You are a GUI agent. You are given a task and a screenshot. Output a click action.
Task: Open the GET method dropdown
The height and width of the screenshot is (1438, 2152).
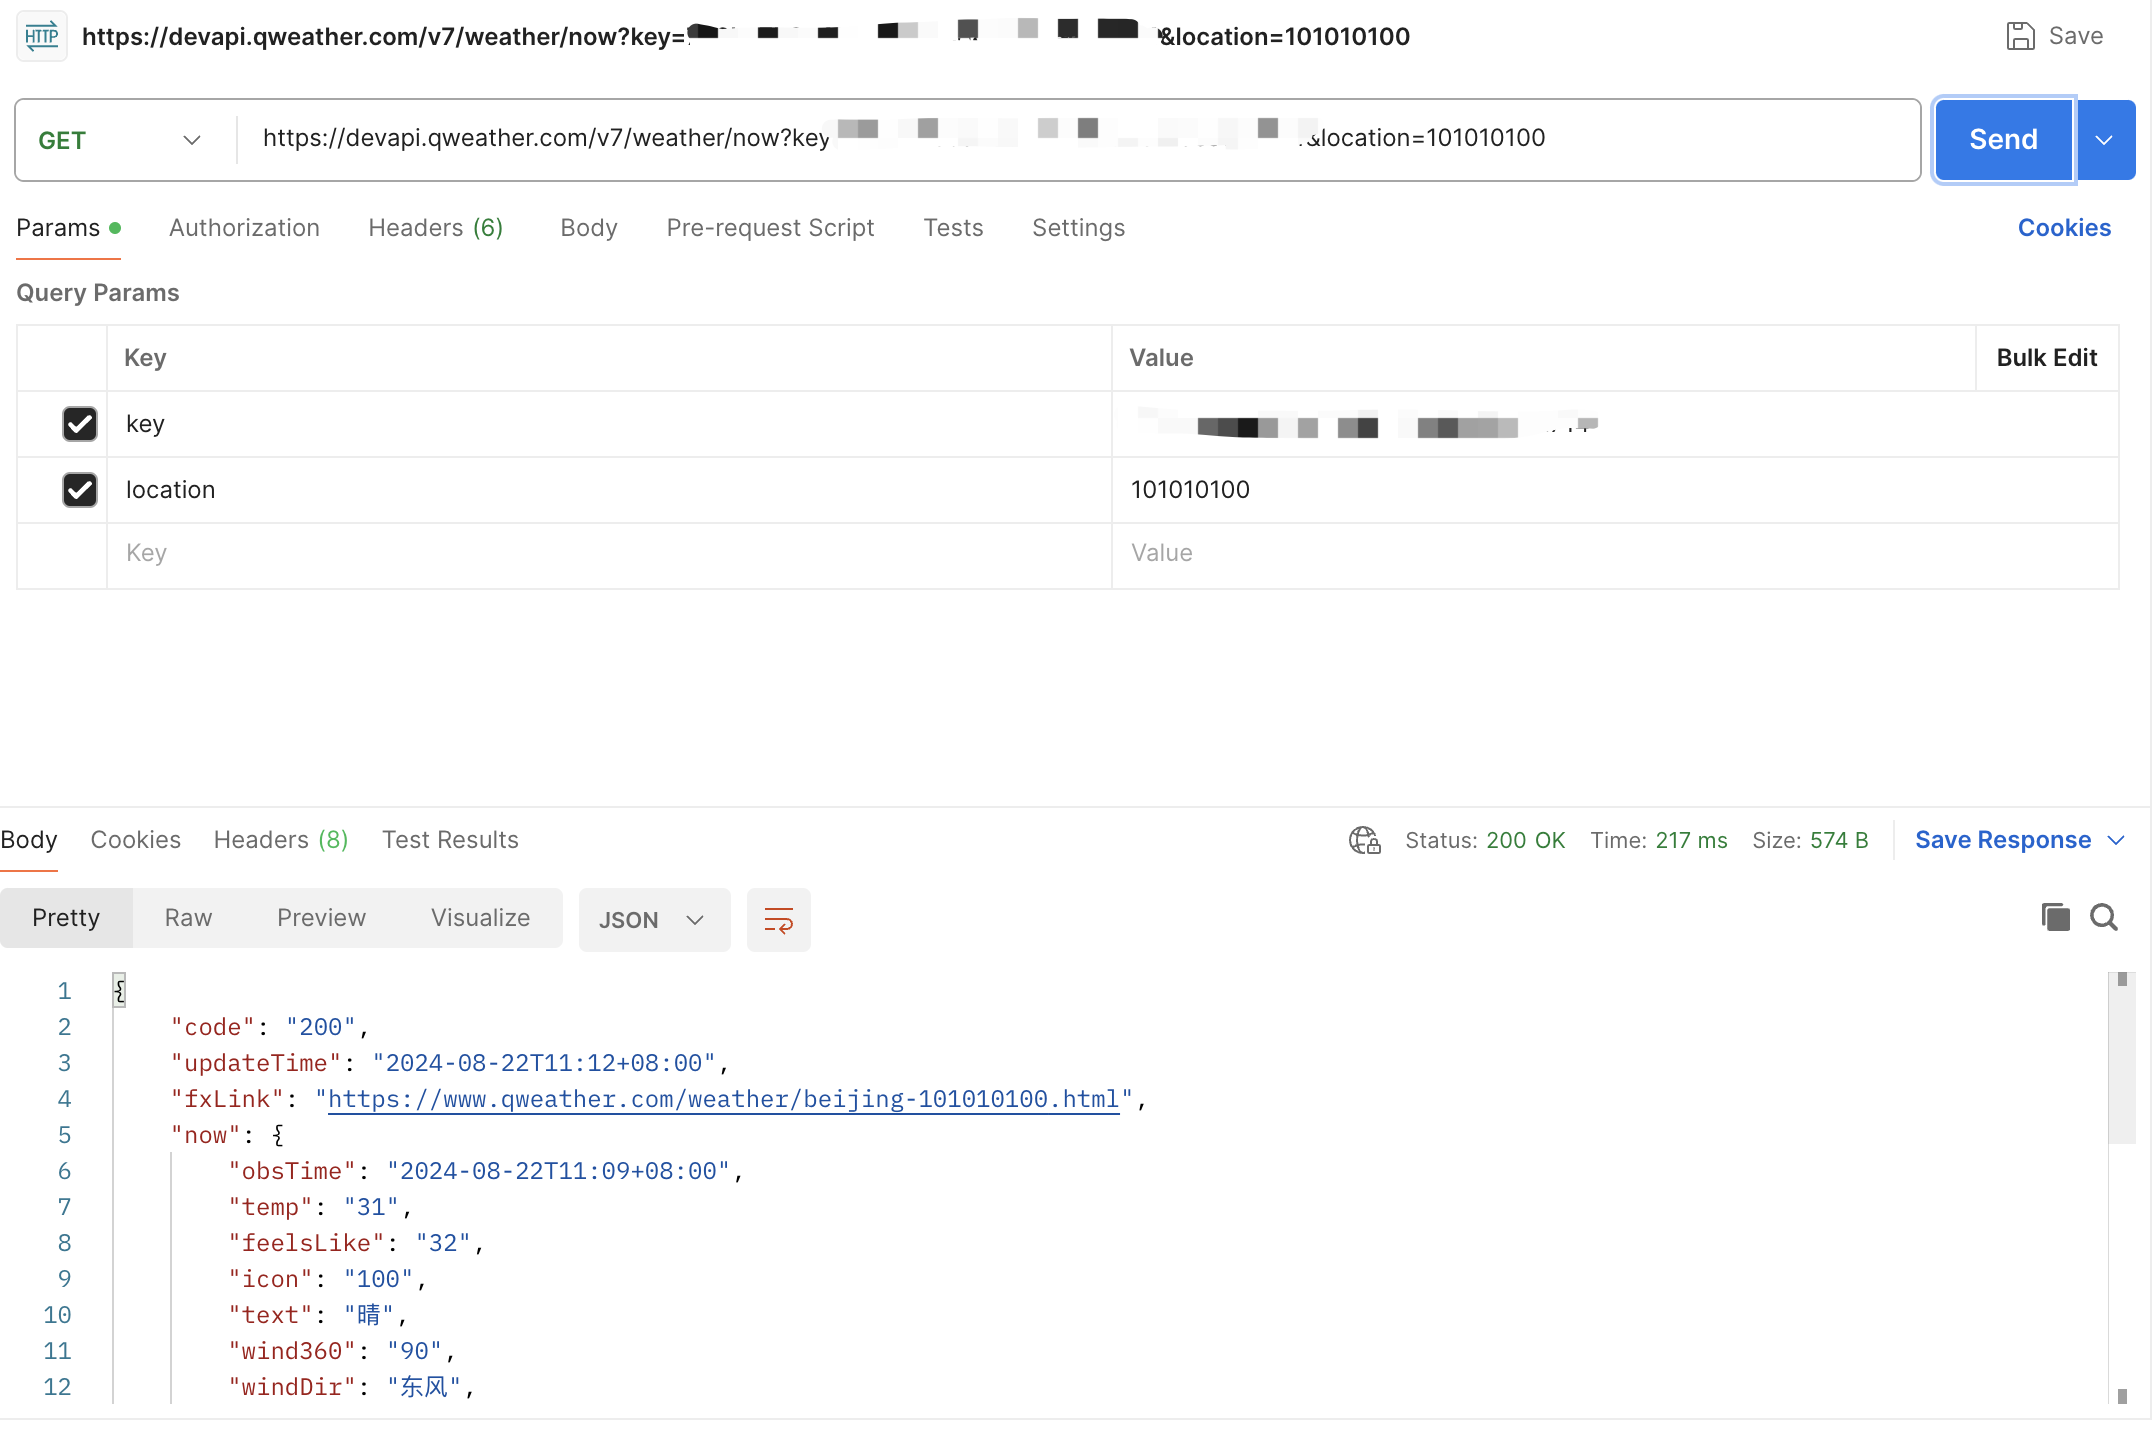(x=120, y=140)
